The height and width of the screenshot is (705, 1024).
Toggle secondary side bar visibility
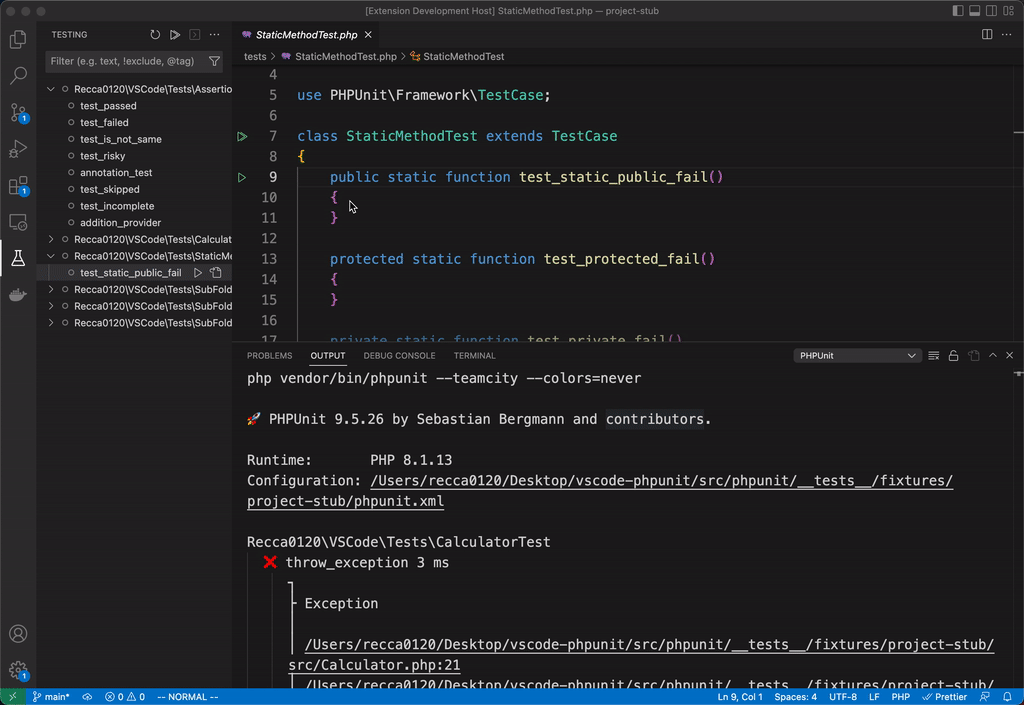(x=991, y=11)
